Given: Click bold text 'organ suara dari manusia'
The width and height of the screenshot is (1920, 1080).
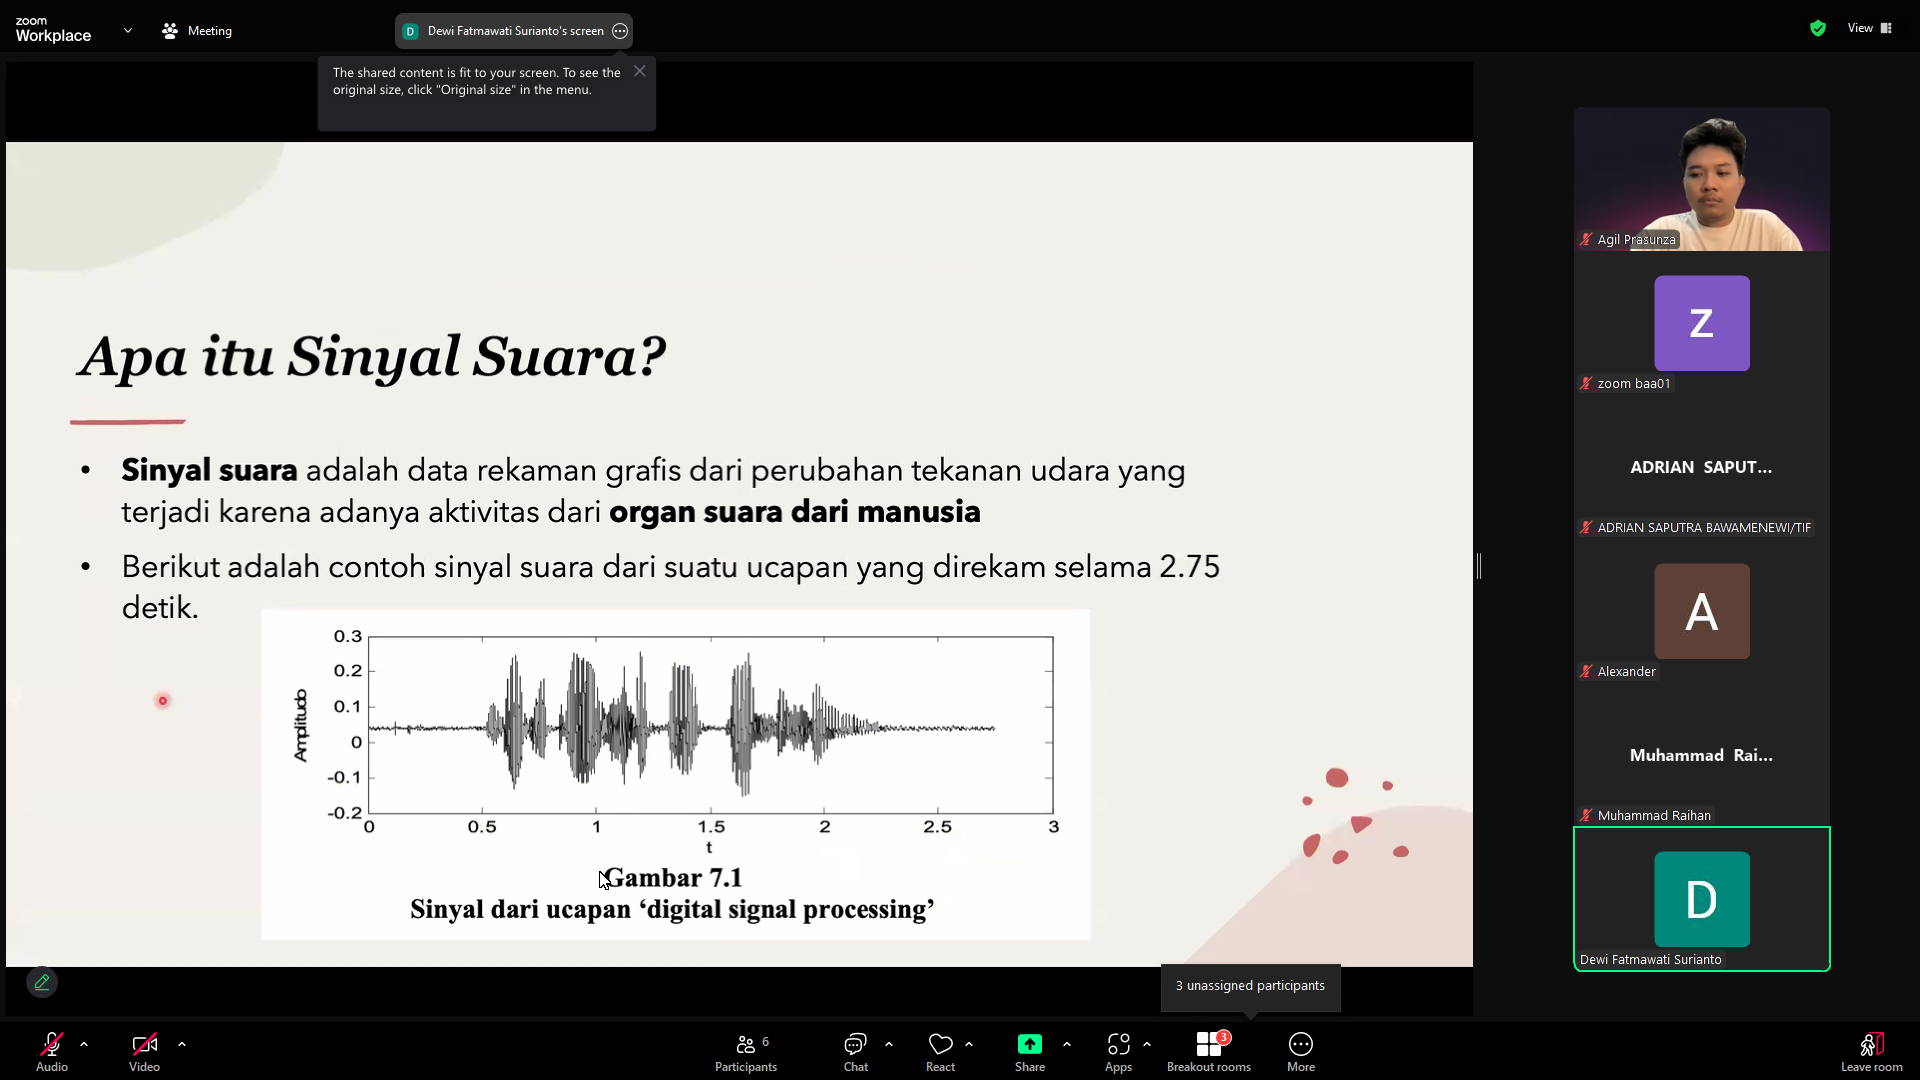Looking at the screenshot, I should tap(795, 512).
